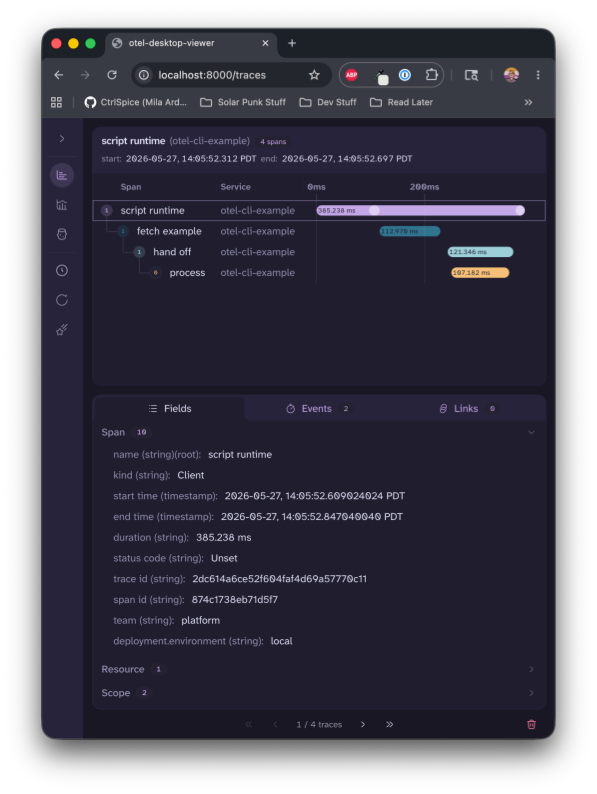Image resolution: width=597 pixels, height=794 pixels.
Task: Select the process span row
Action: [319, 273]
